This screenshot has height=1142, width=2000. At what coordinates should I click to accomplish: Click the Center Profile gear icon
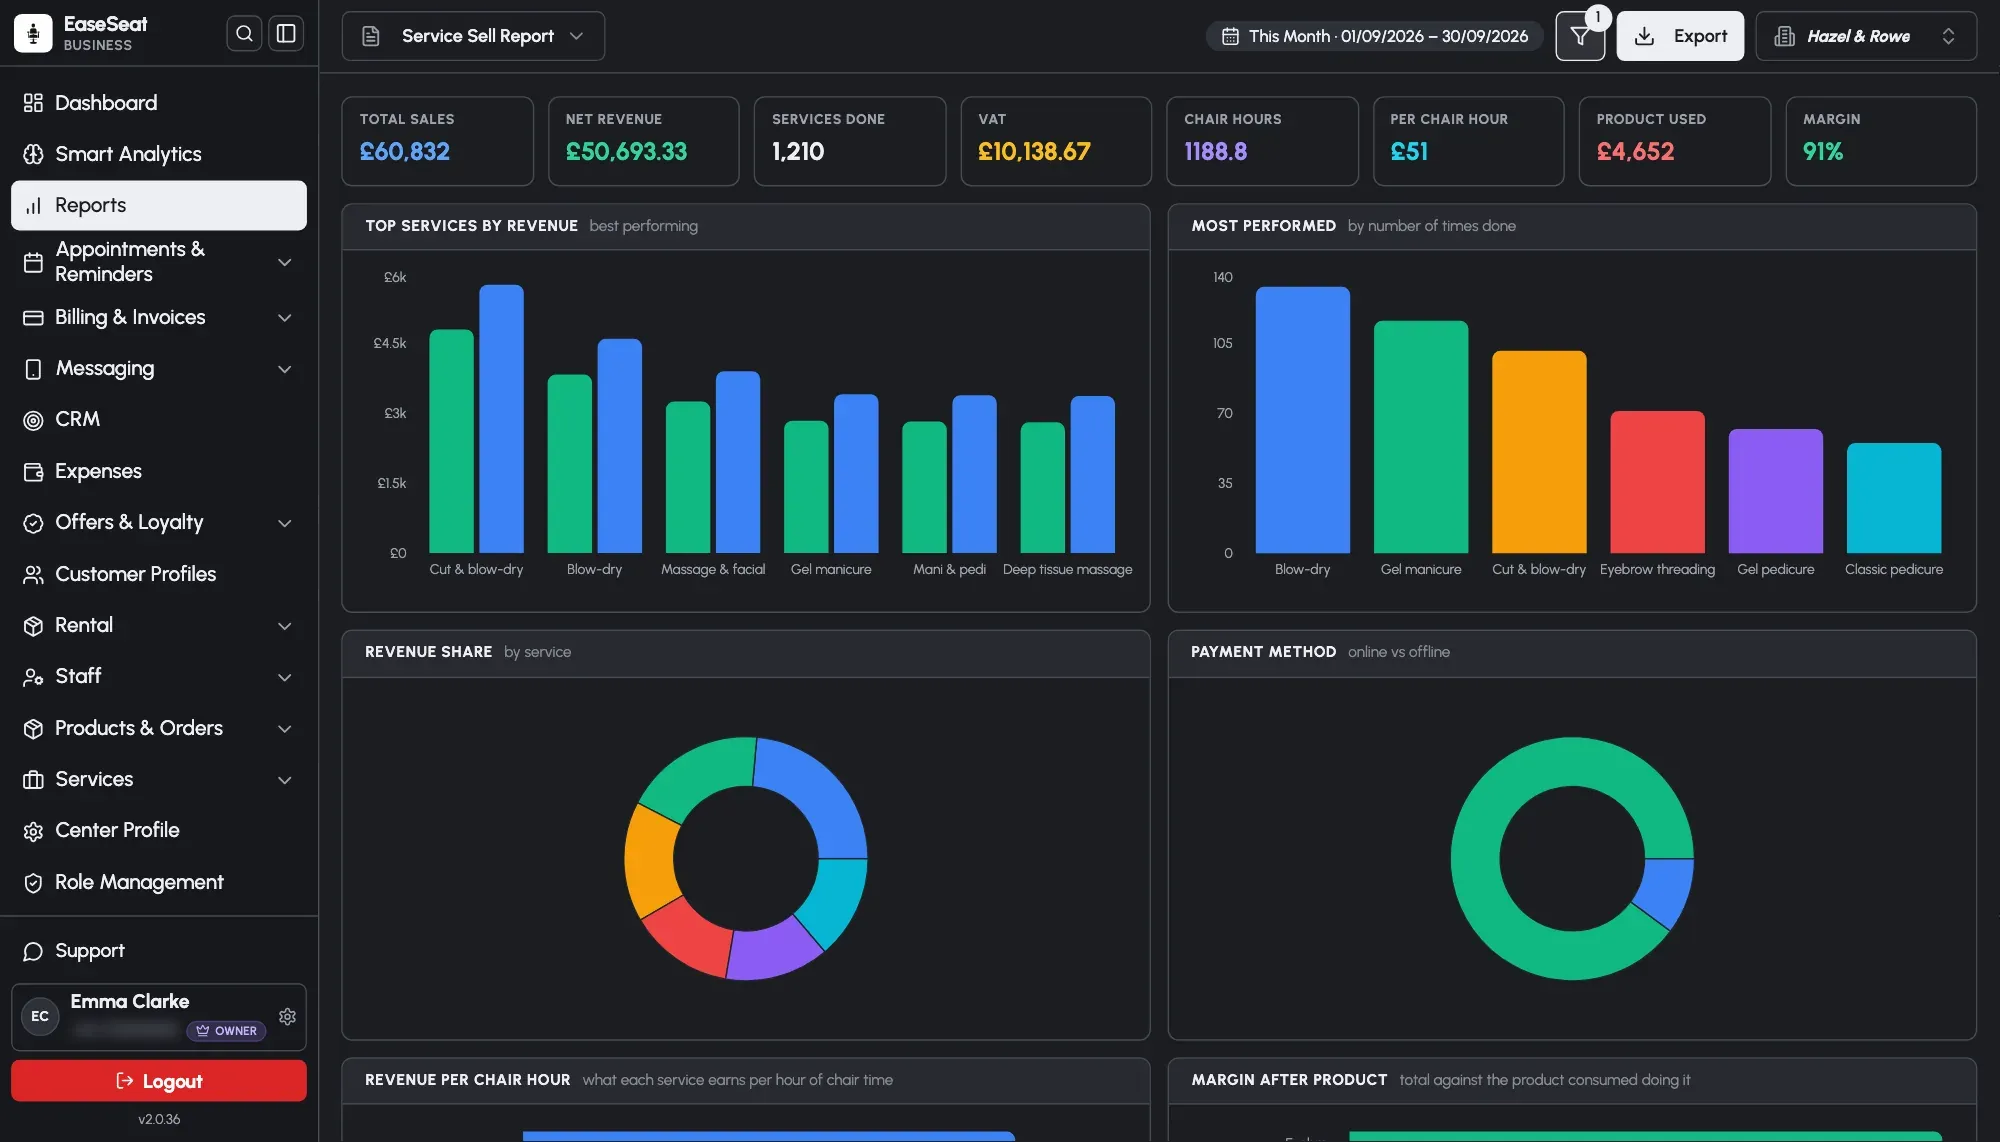(33, 831)
